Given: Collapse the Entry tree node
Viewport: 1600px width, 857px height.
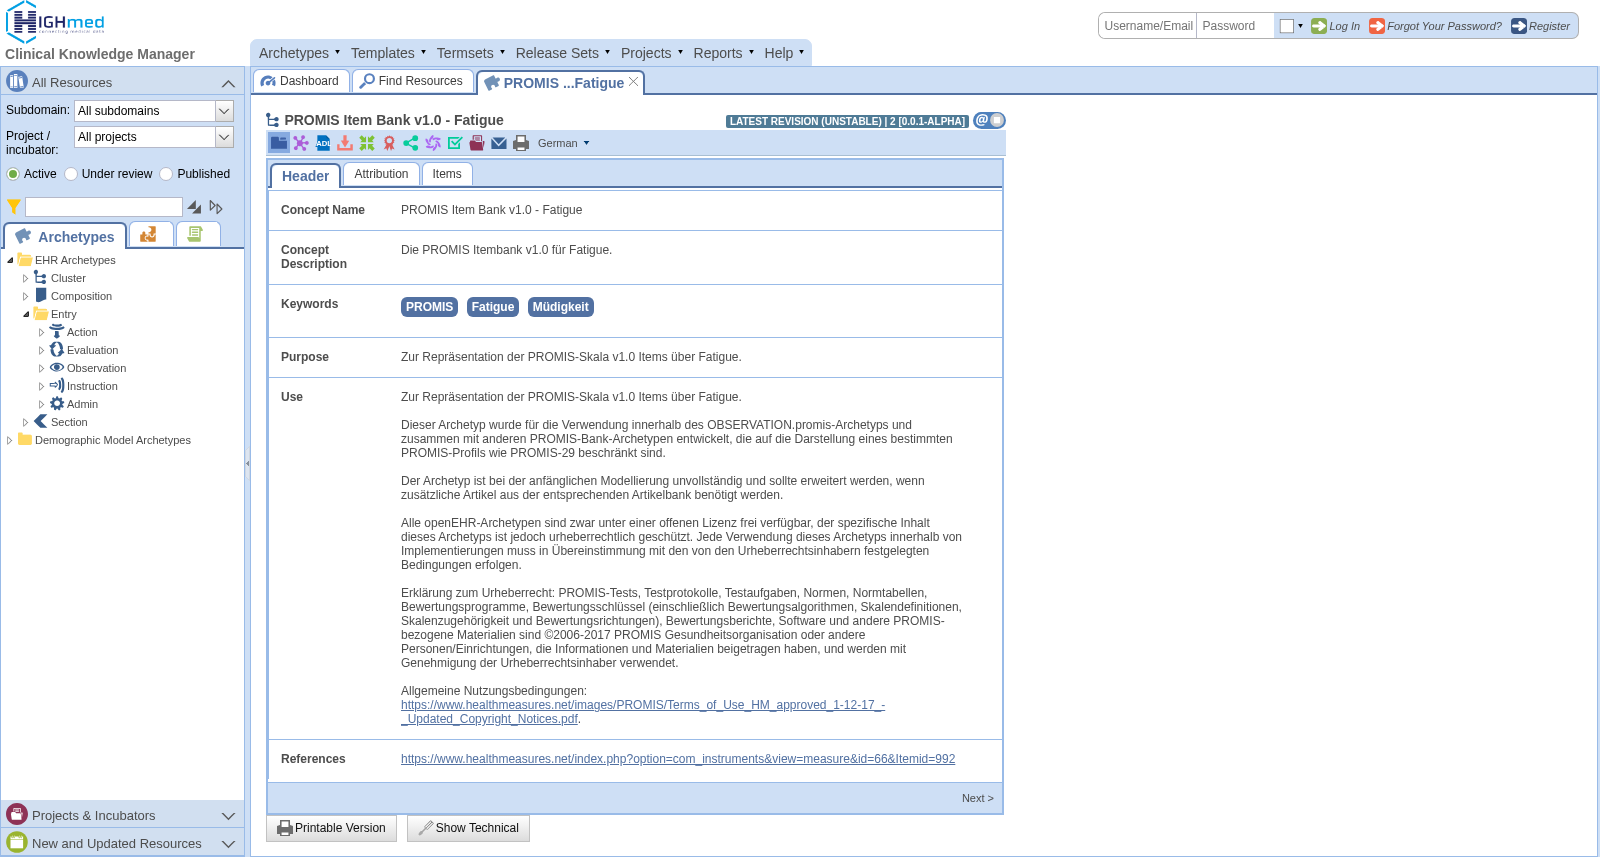Looking at the screenshot, I should (x=26, y=314).
